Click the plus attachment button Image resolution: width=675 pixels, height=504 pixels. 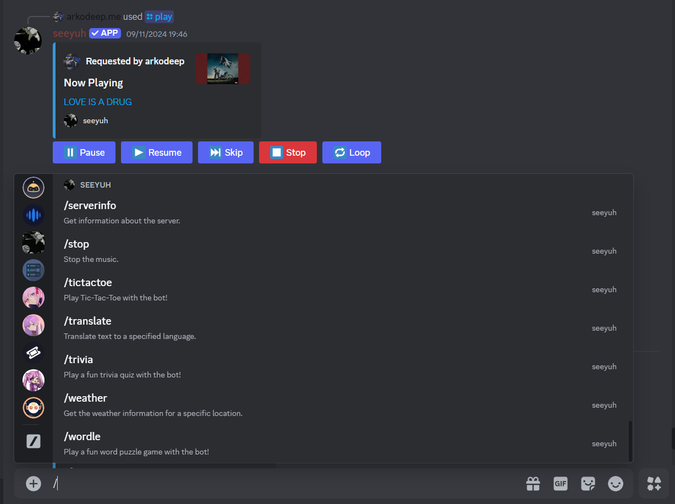(33, 483)
